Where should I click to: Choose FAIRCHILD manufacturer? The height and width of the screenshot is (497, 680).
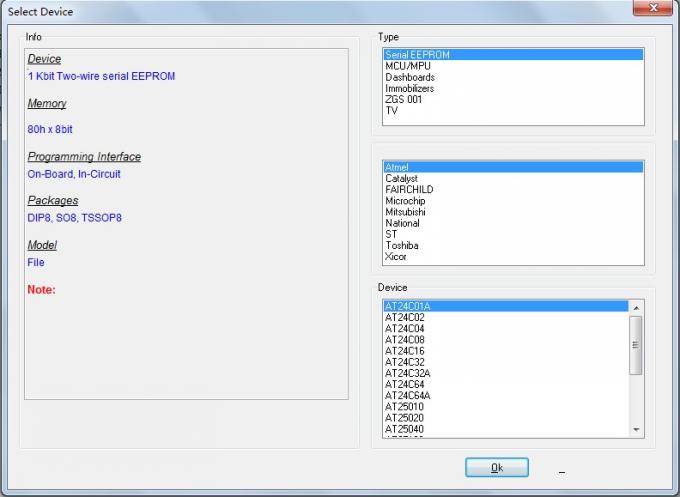coord(513,190)
